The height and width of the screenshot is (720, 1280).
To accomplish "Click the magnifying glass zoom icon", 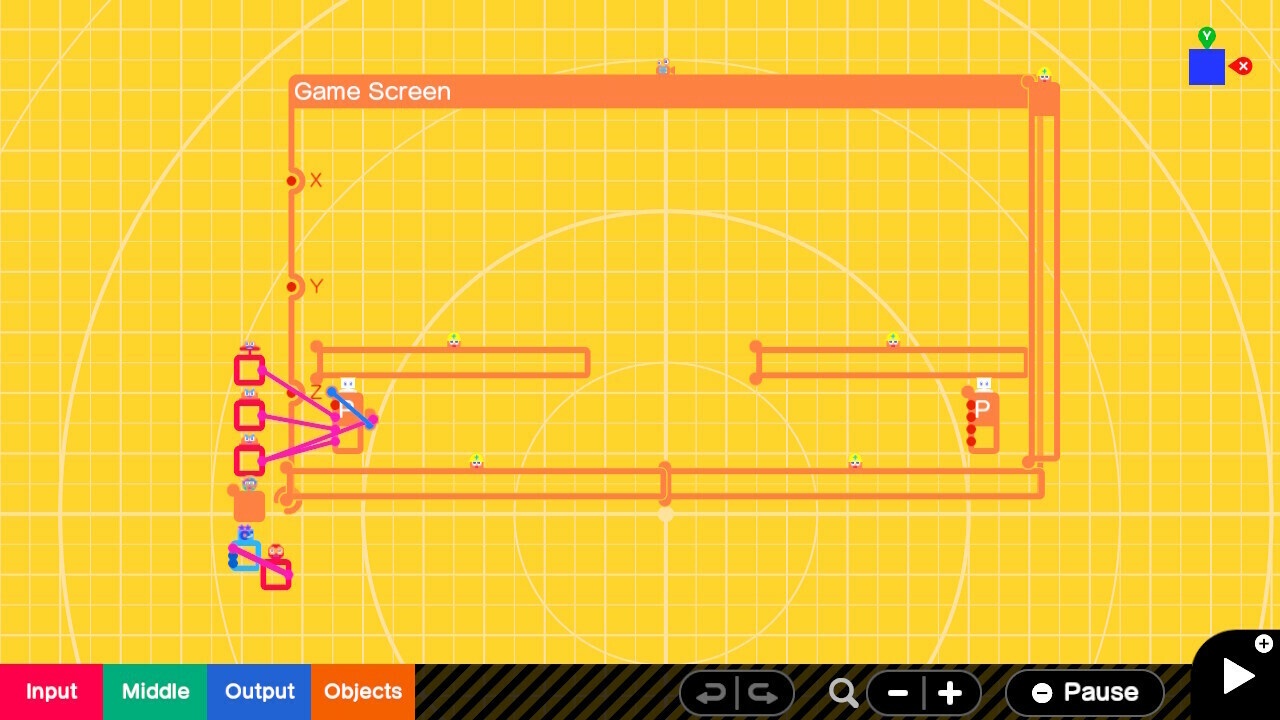I will tap(843, 692).
